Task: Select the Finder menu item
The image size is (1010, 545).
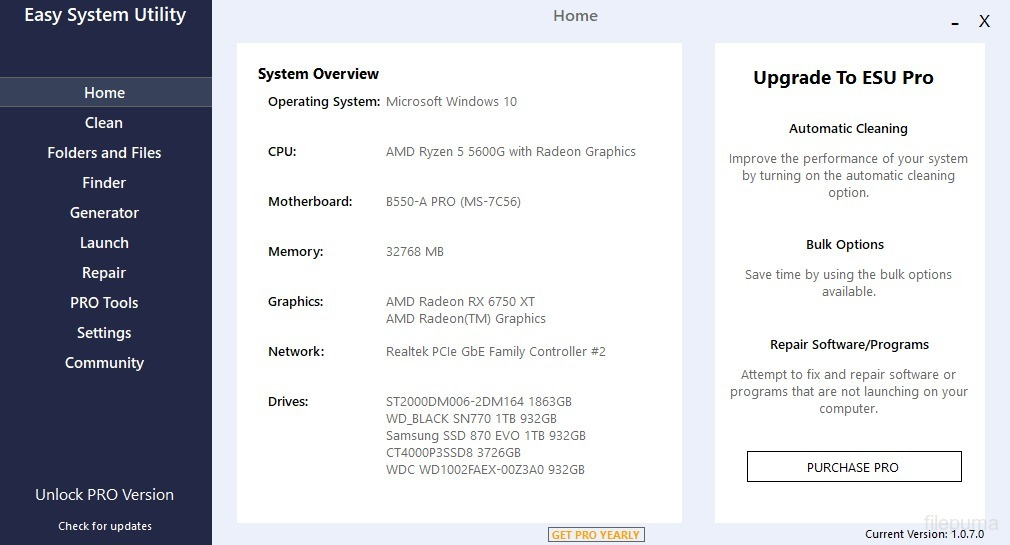Action: (x=104, y=182)
